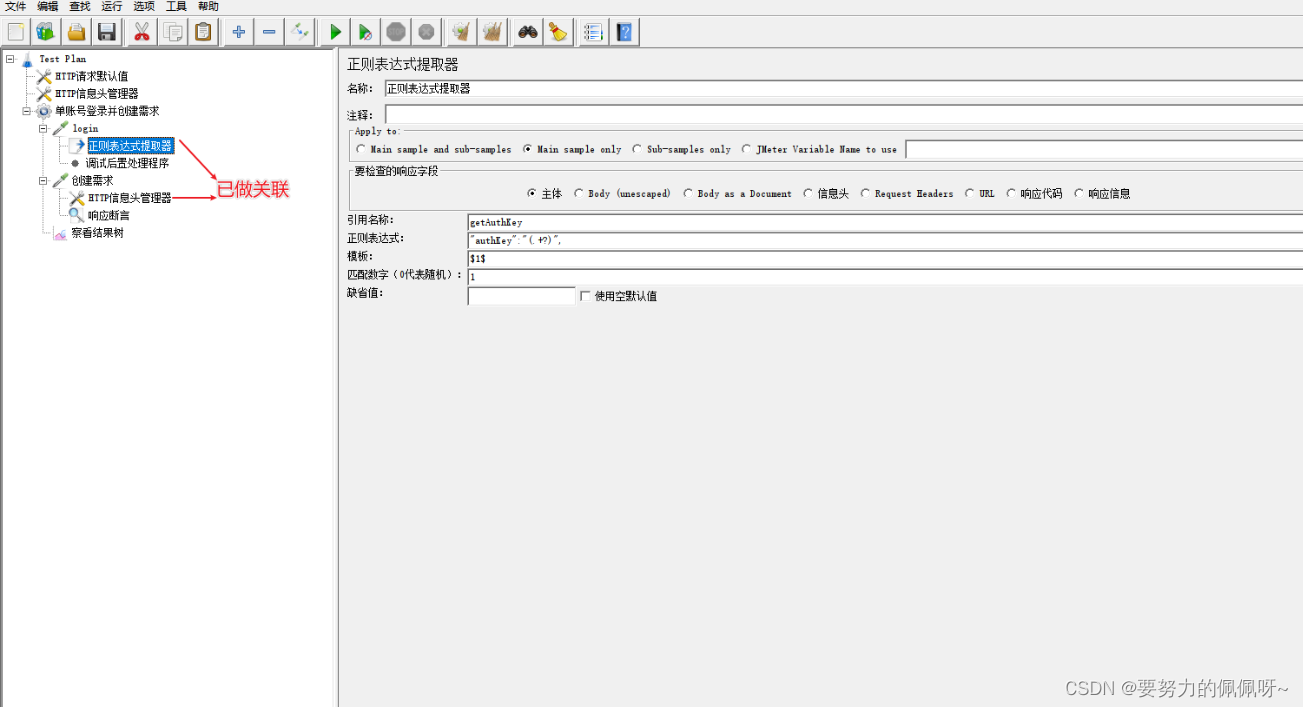Select 单账号登录并创建需求 thread group
The width and height of the screenshot is (1303, 707).
coord(106,111)
